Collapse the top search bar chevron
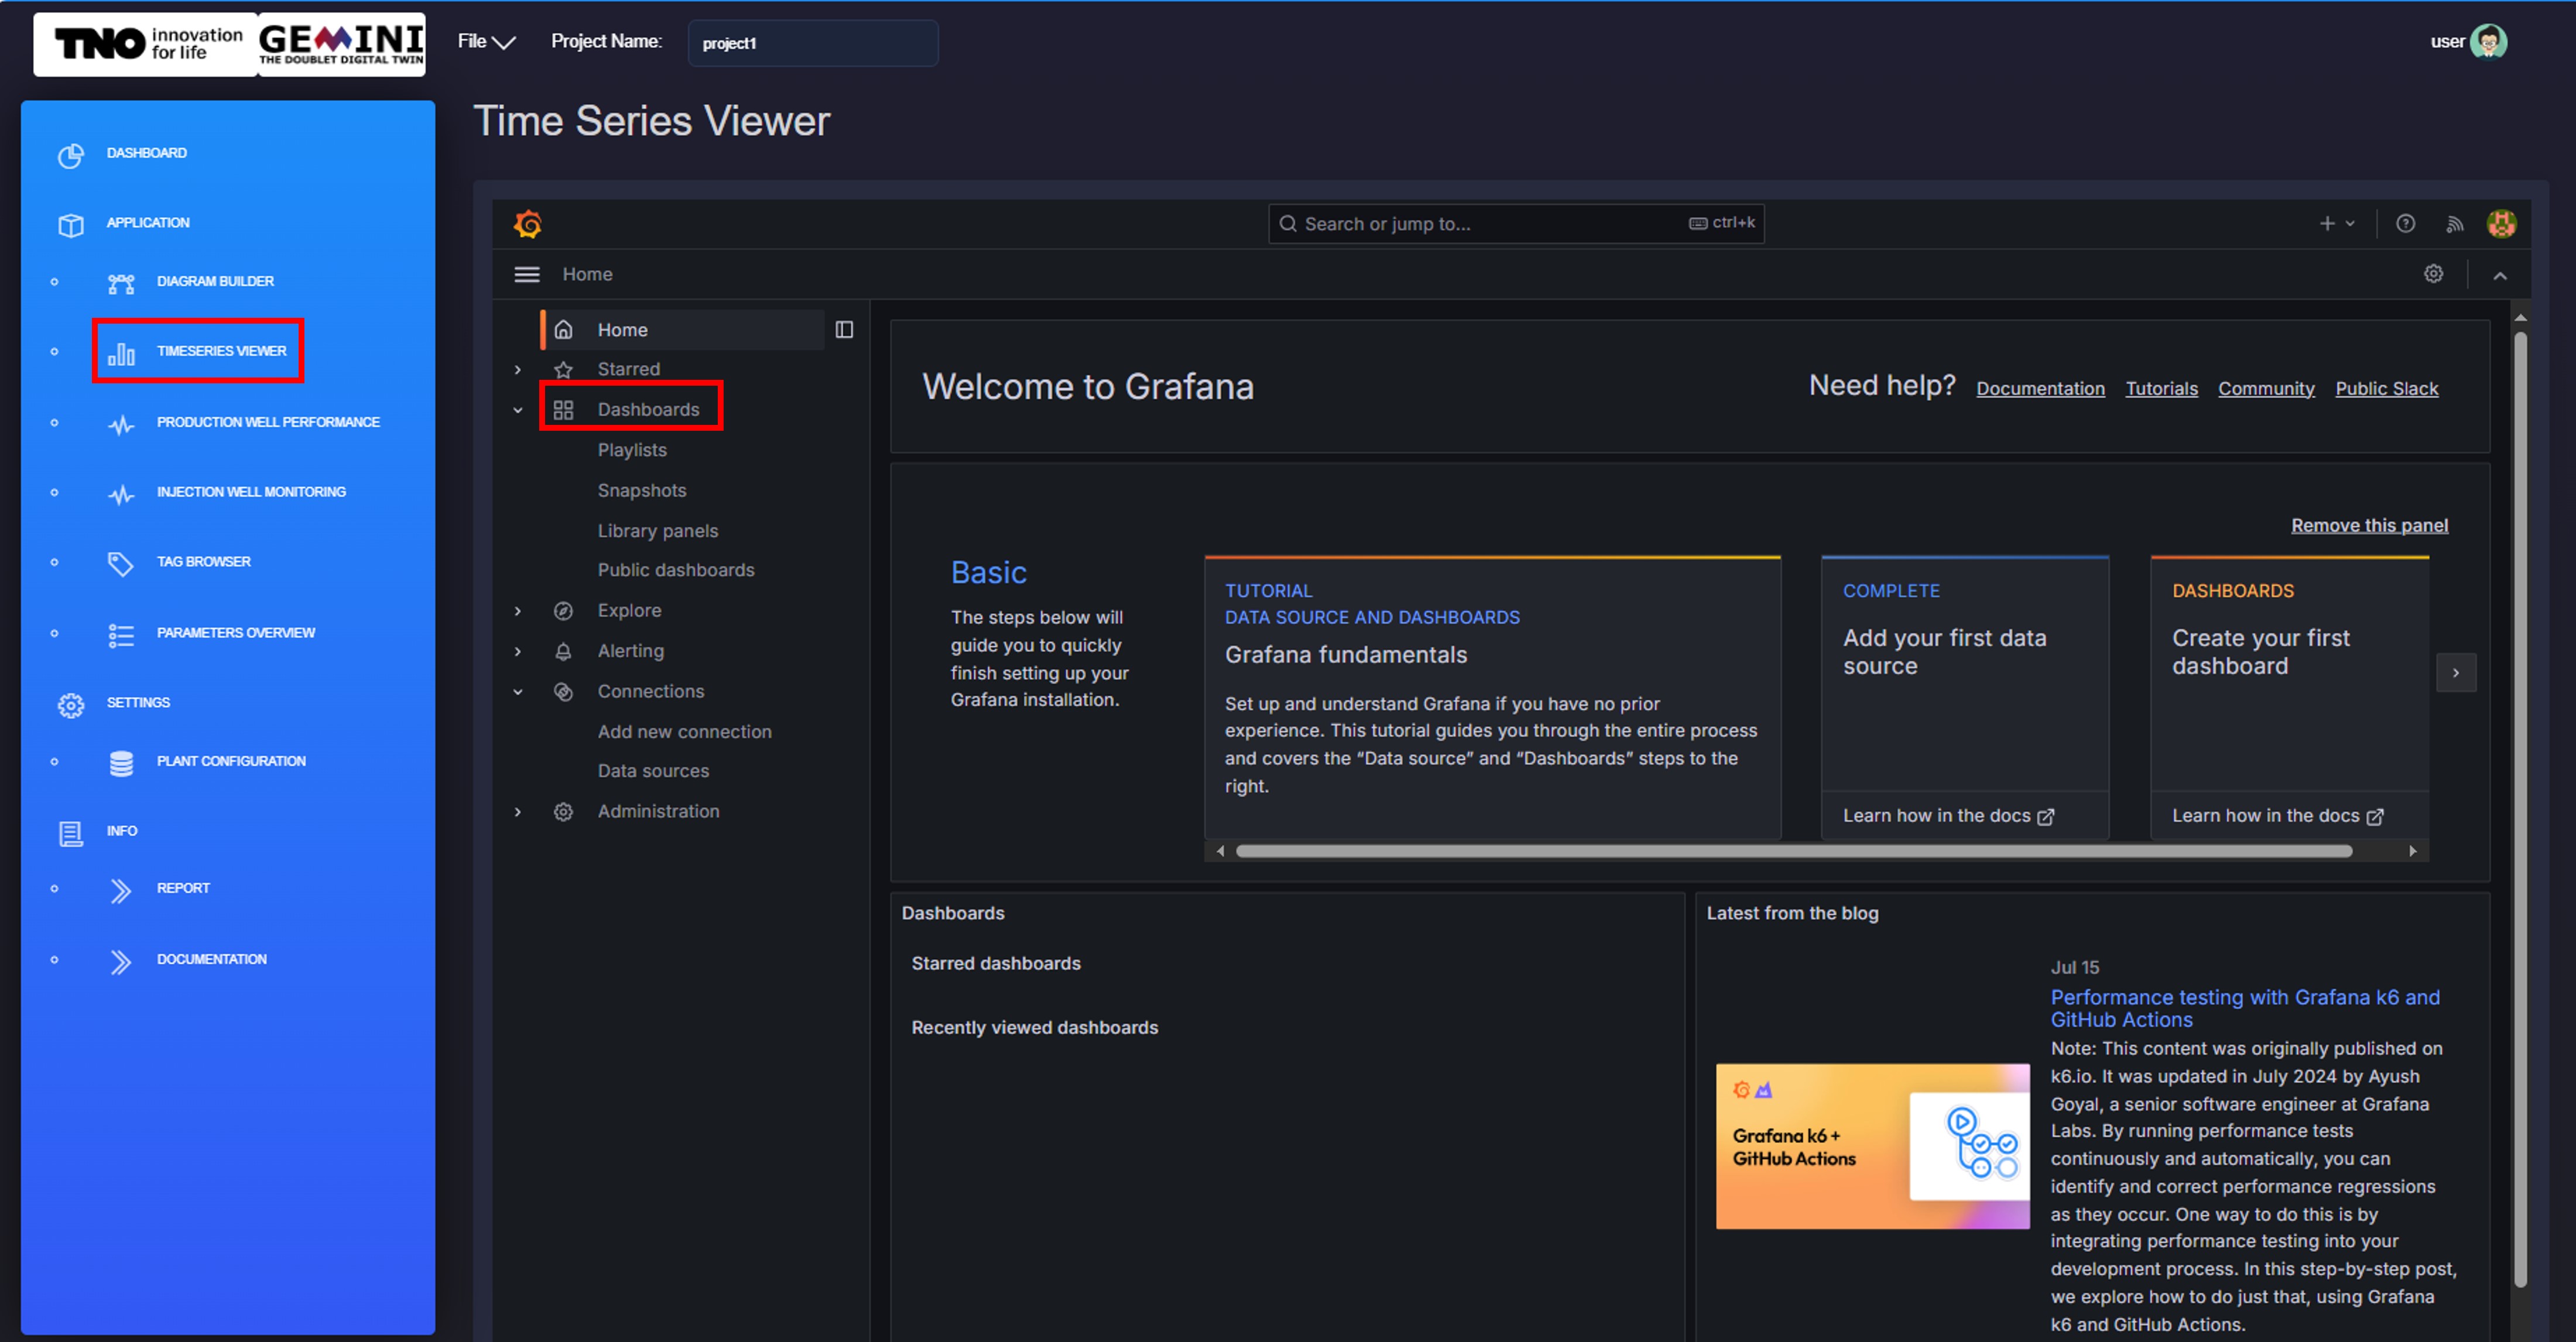The width and height of the screenshot is (2576, 1342). coord(2499,276)
